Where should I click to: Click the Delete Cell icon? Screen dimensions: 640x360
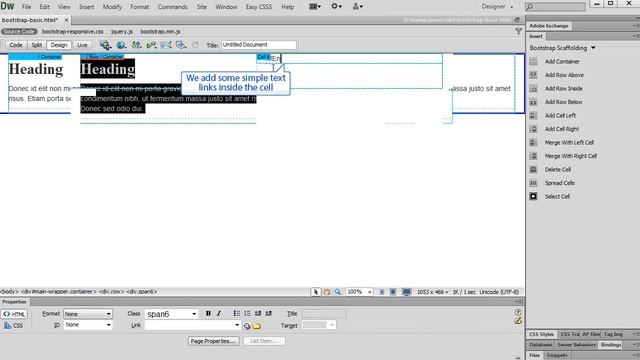click(533, 169)
